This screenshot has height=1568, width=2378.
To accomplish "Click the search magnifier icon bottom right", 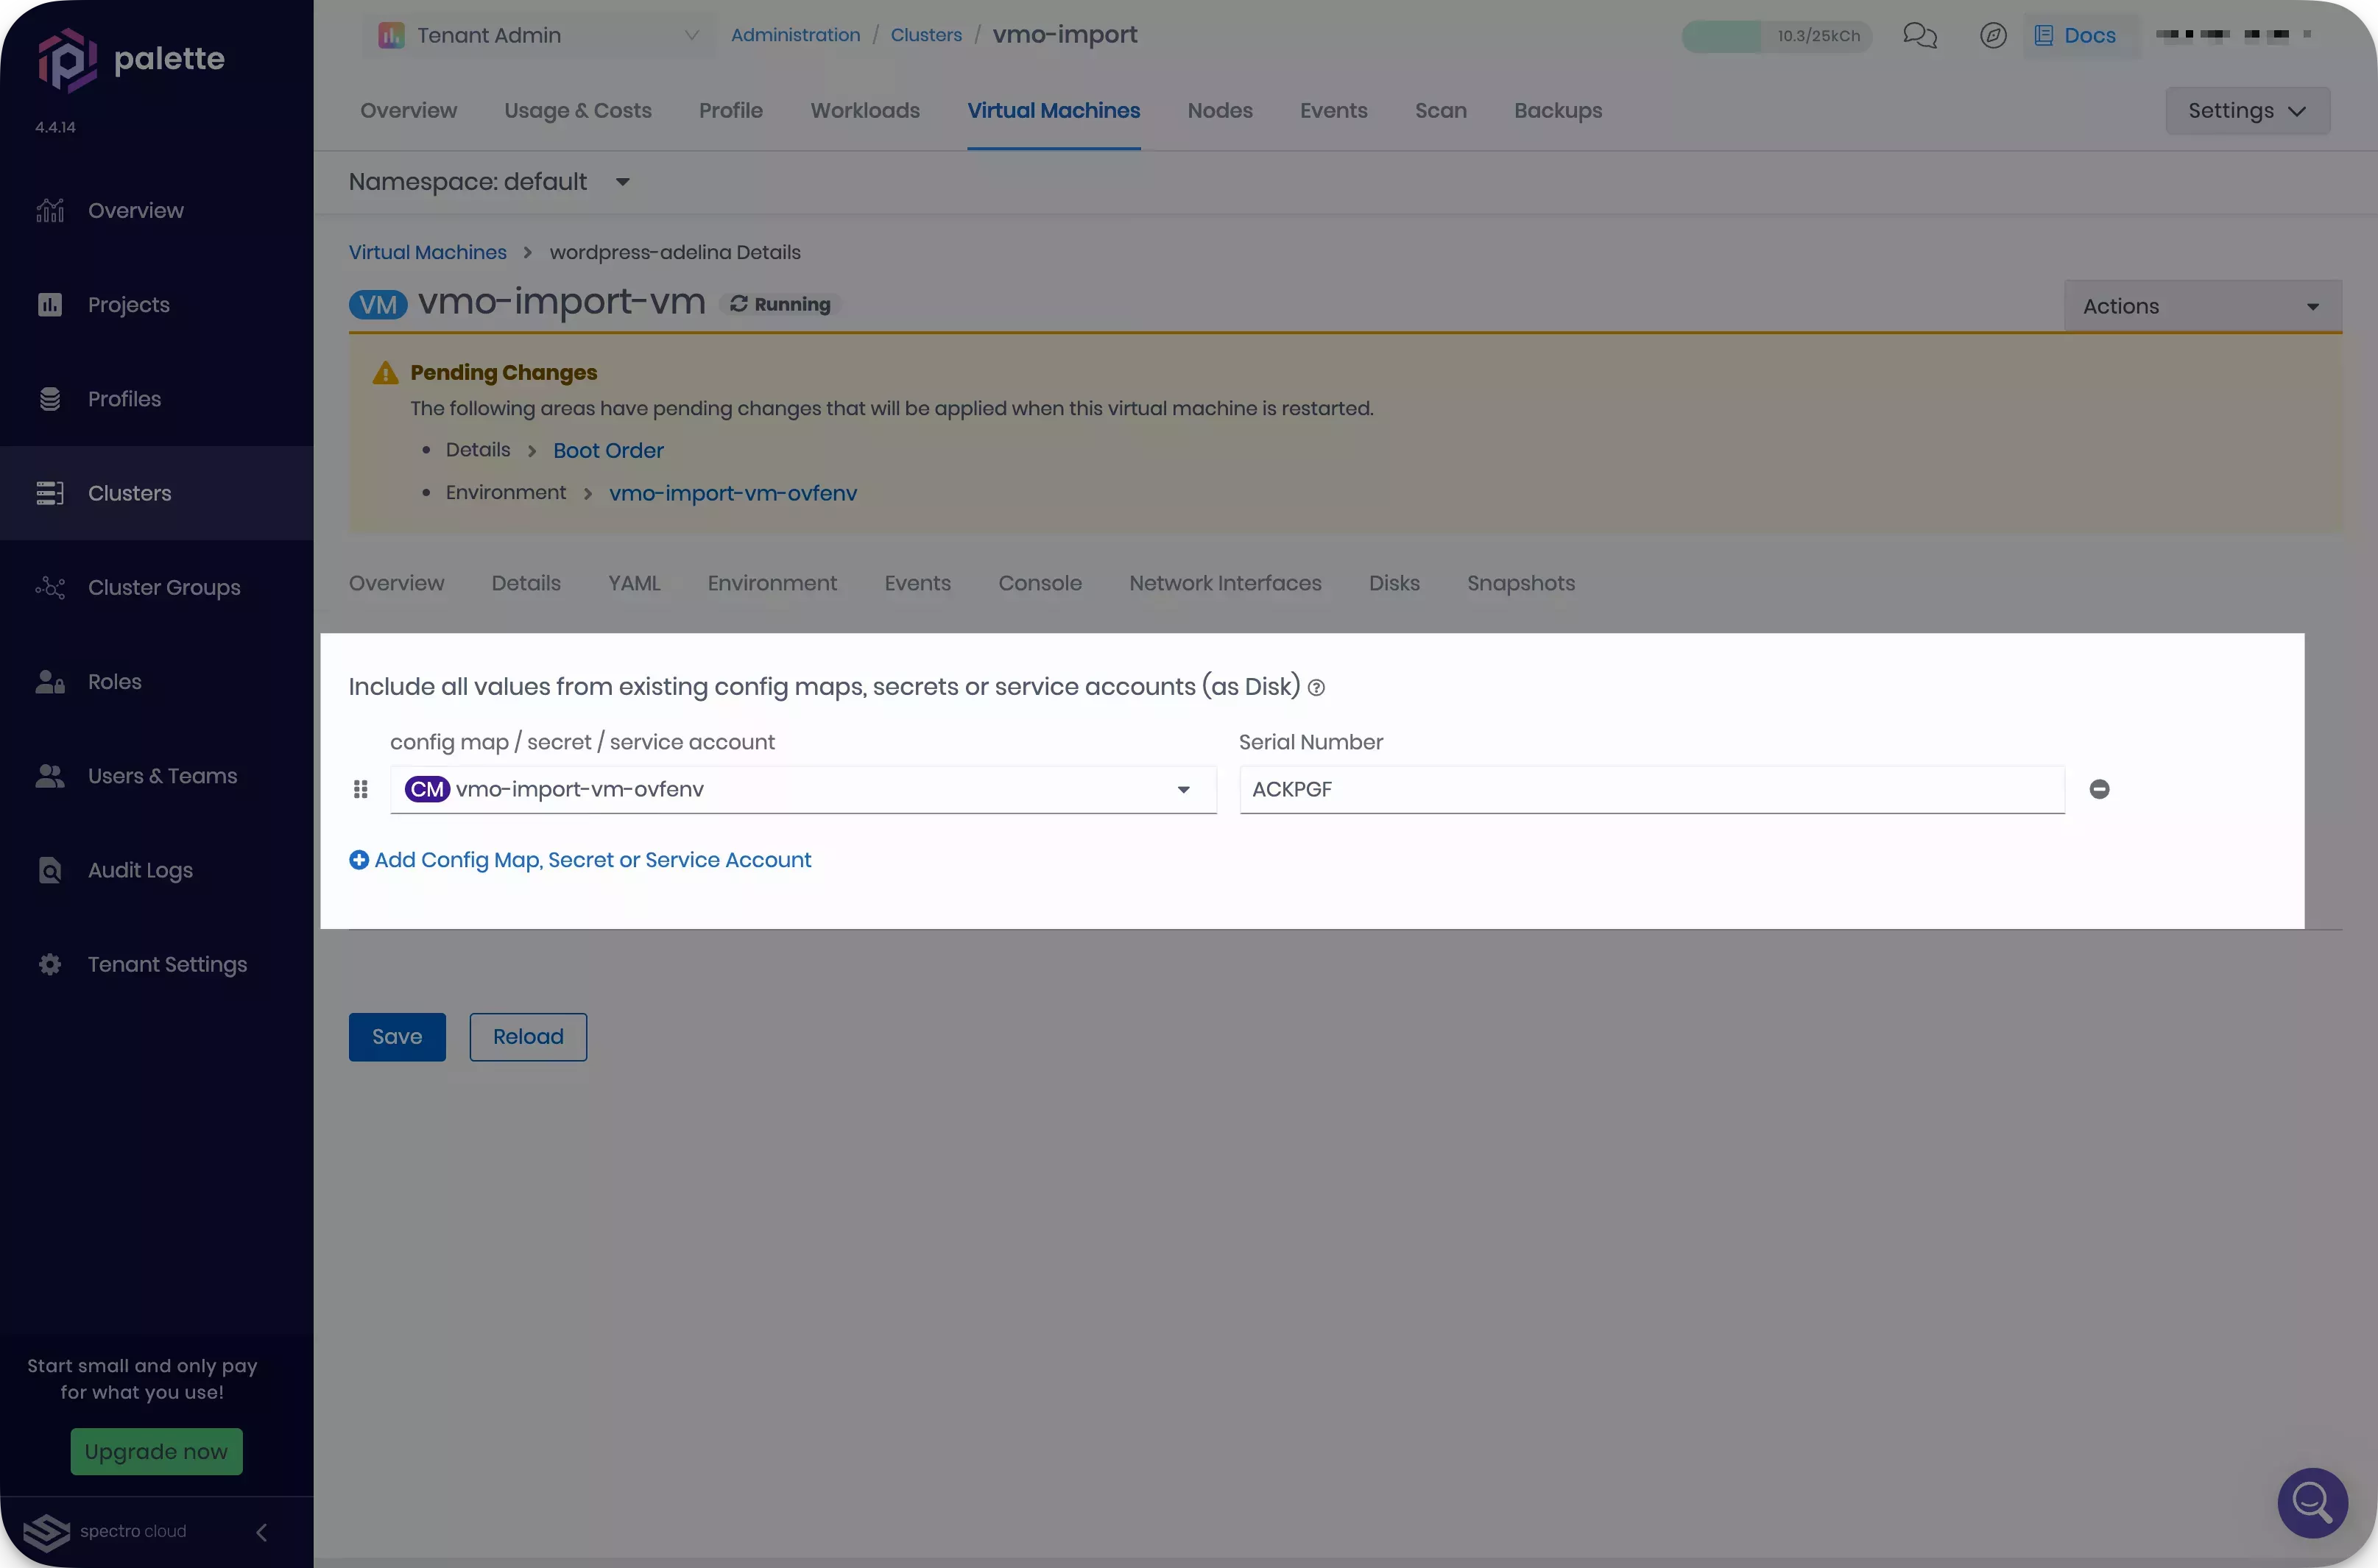I will pos(2312,1503).
